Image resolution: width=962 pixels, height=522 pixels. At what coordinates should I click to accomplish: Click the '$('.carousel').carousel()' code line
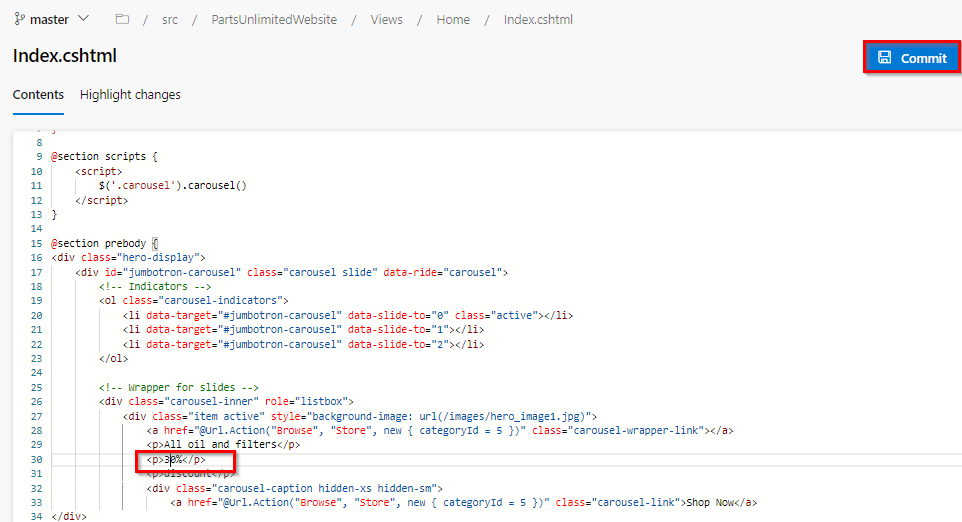coord(172,185)
